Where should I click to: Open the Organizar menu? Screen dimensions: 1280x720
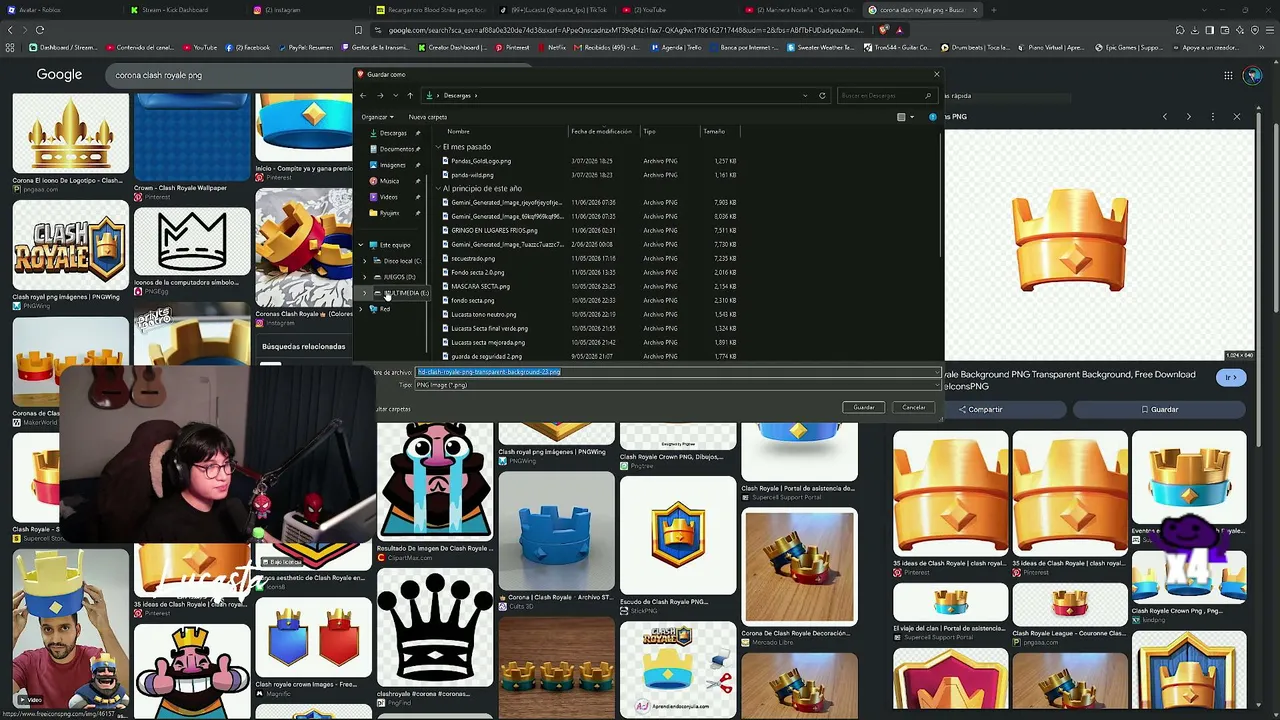(x=378, y=117)
